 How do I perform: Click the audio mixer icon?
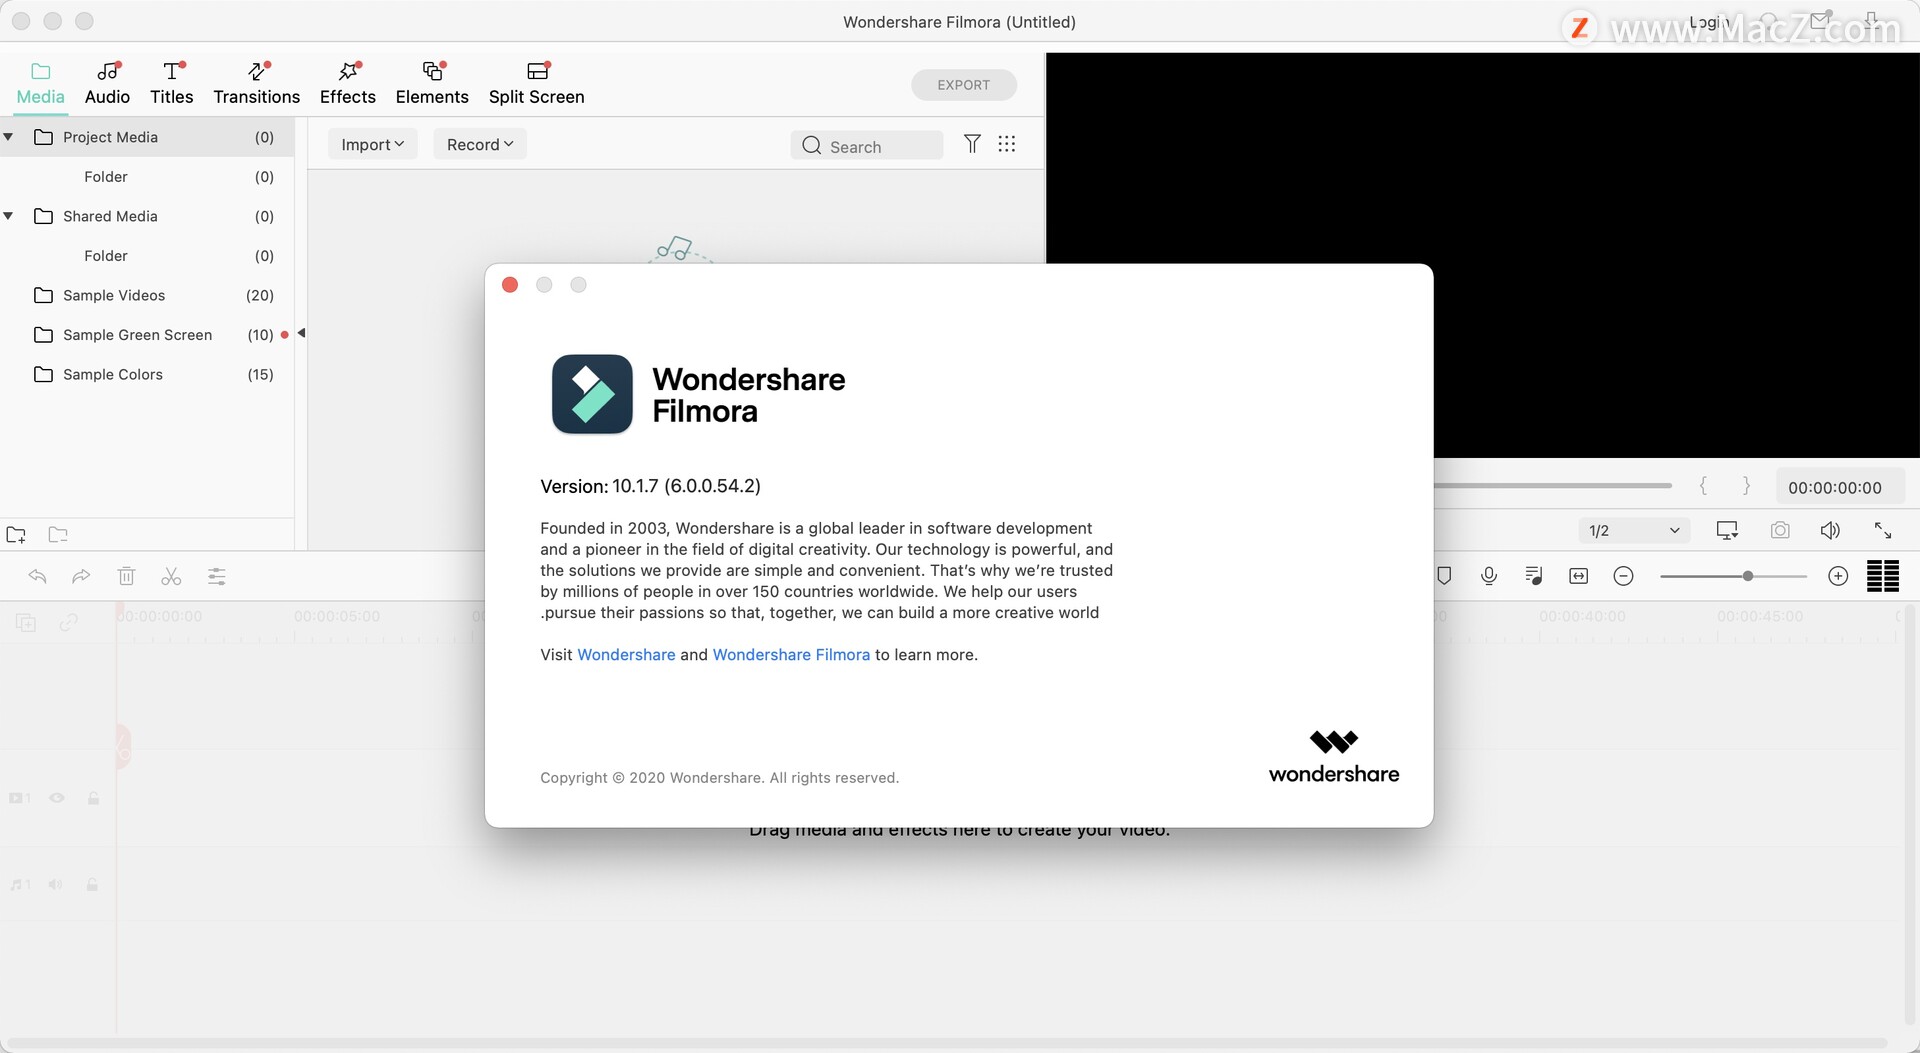[x=1533, y=576]
